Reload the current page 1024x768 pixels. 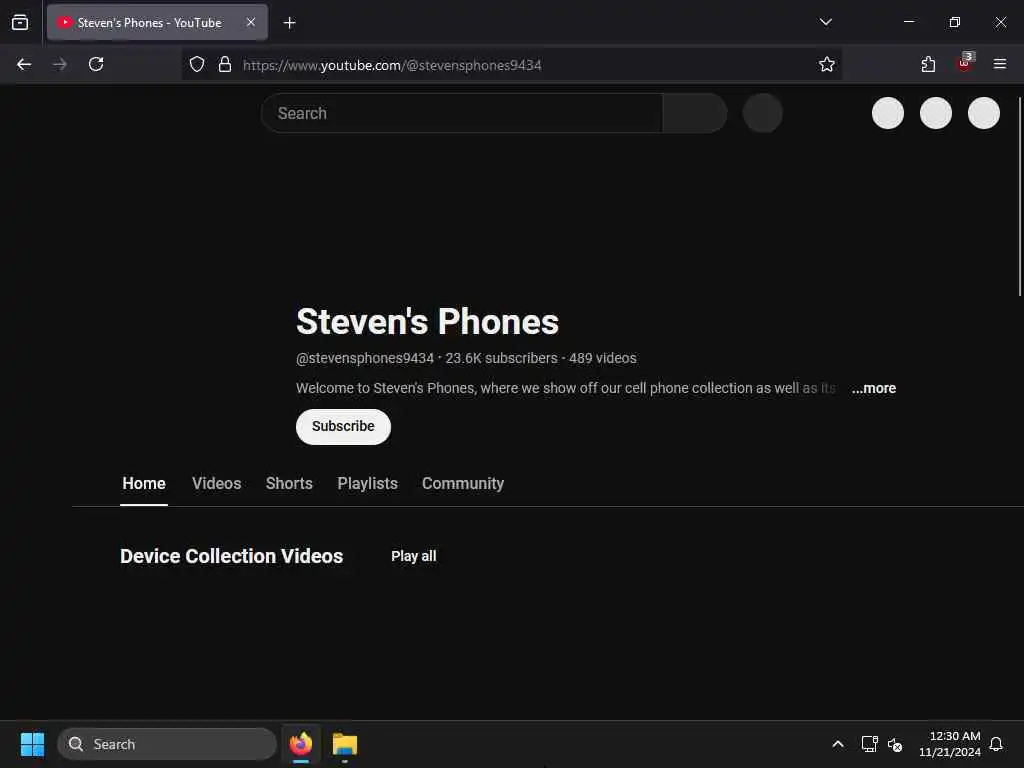96,64
